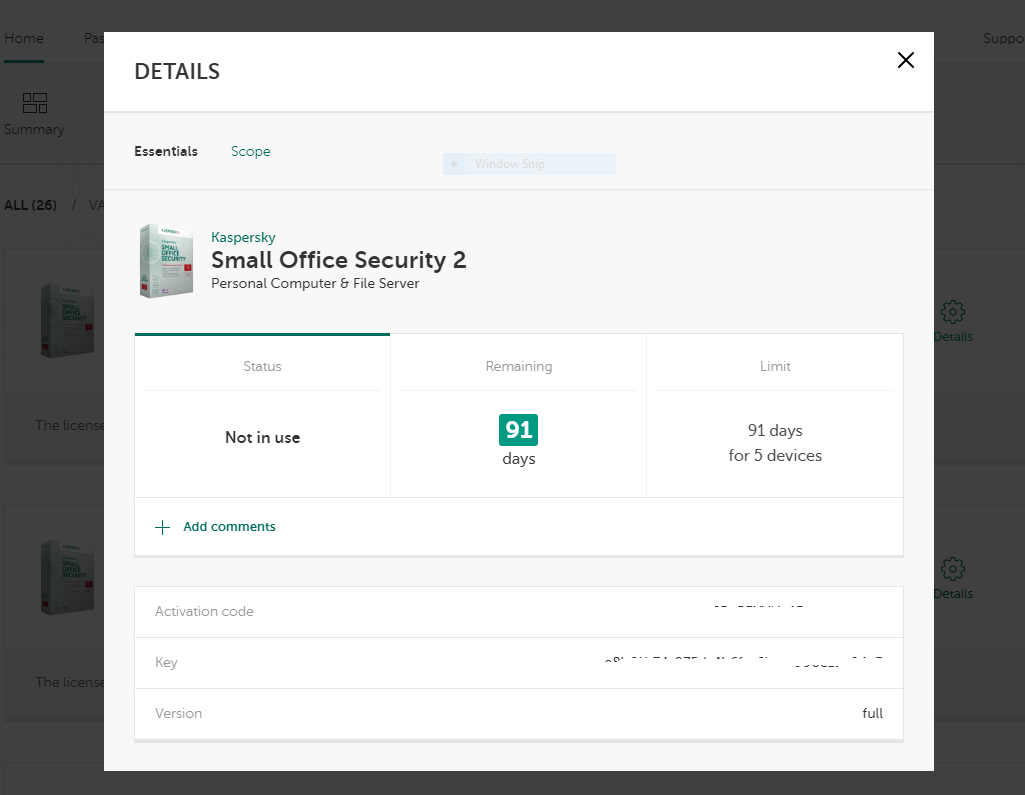Click the Small Office Security box image

[166, 261]
